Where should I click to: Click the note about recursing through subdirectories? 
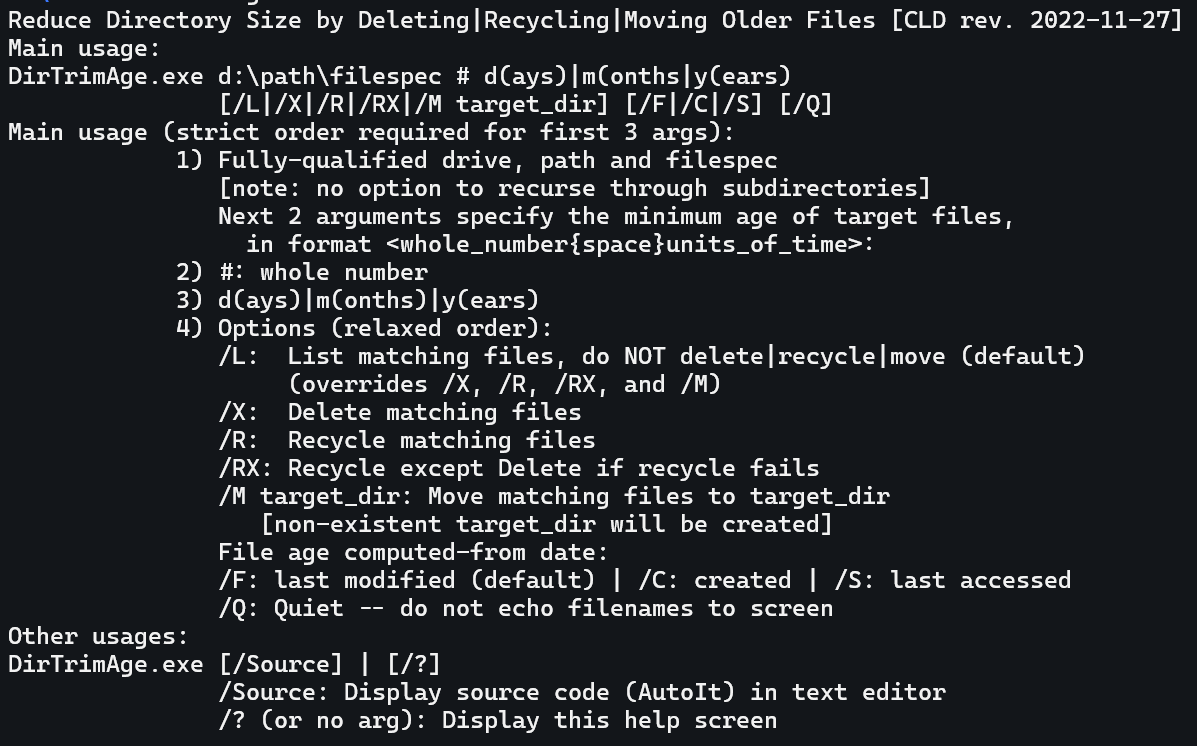coord(574,188)
